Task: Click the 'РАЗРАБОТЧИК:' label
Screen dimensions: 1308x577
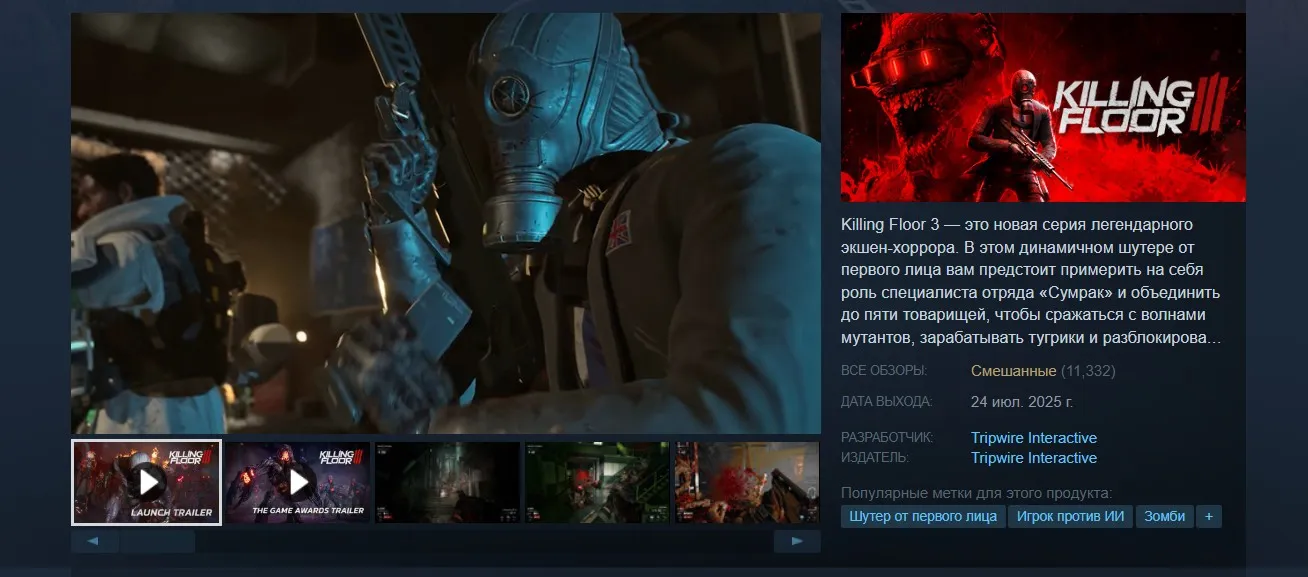Action: (887, 438)
